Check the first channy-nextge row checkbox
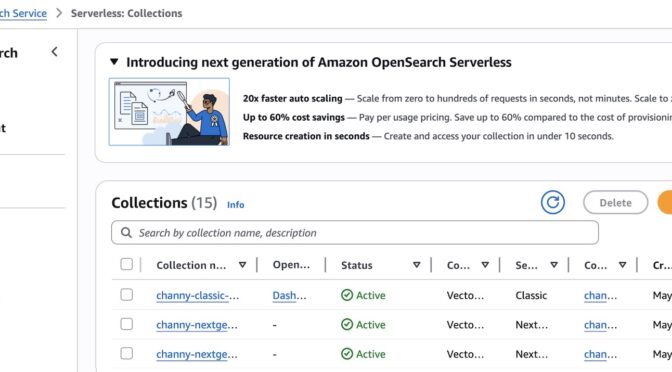The height and width of the screenshot is (372, 672). point(126,324)
